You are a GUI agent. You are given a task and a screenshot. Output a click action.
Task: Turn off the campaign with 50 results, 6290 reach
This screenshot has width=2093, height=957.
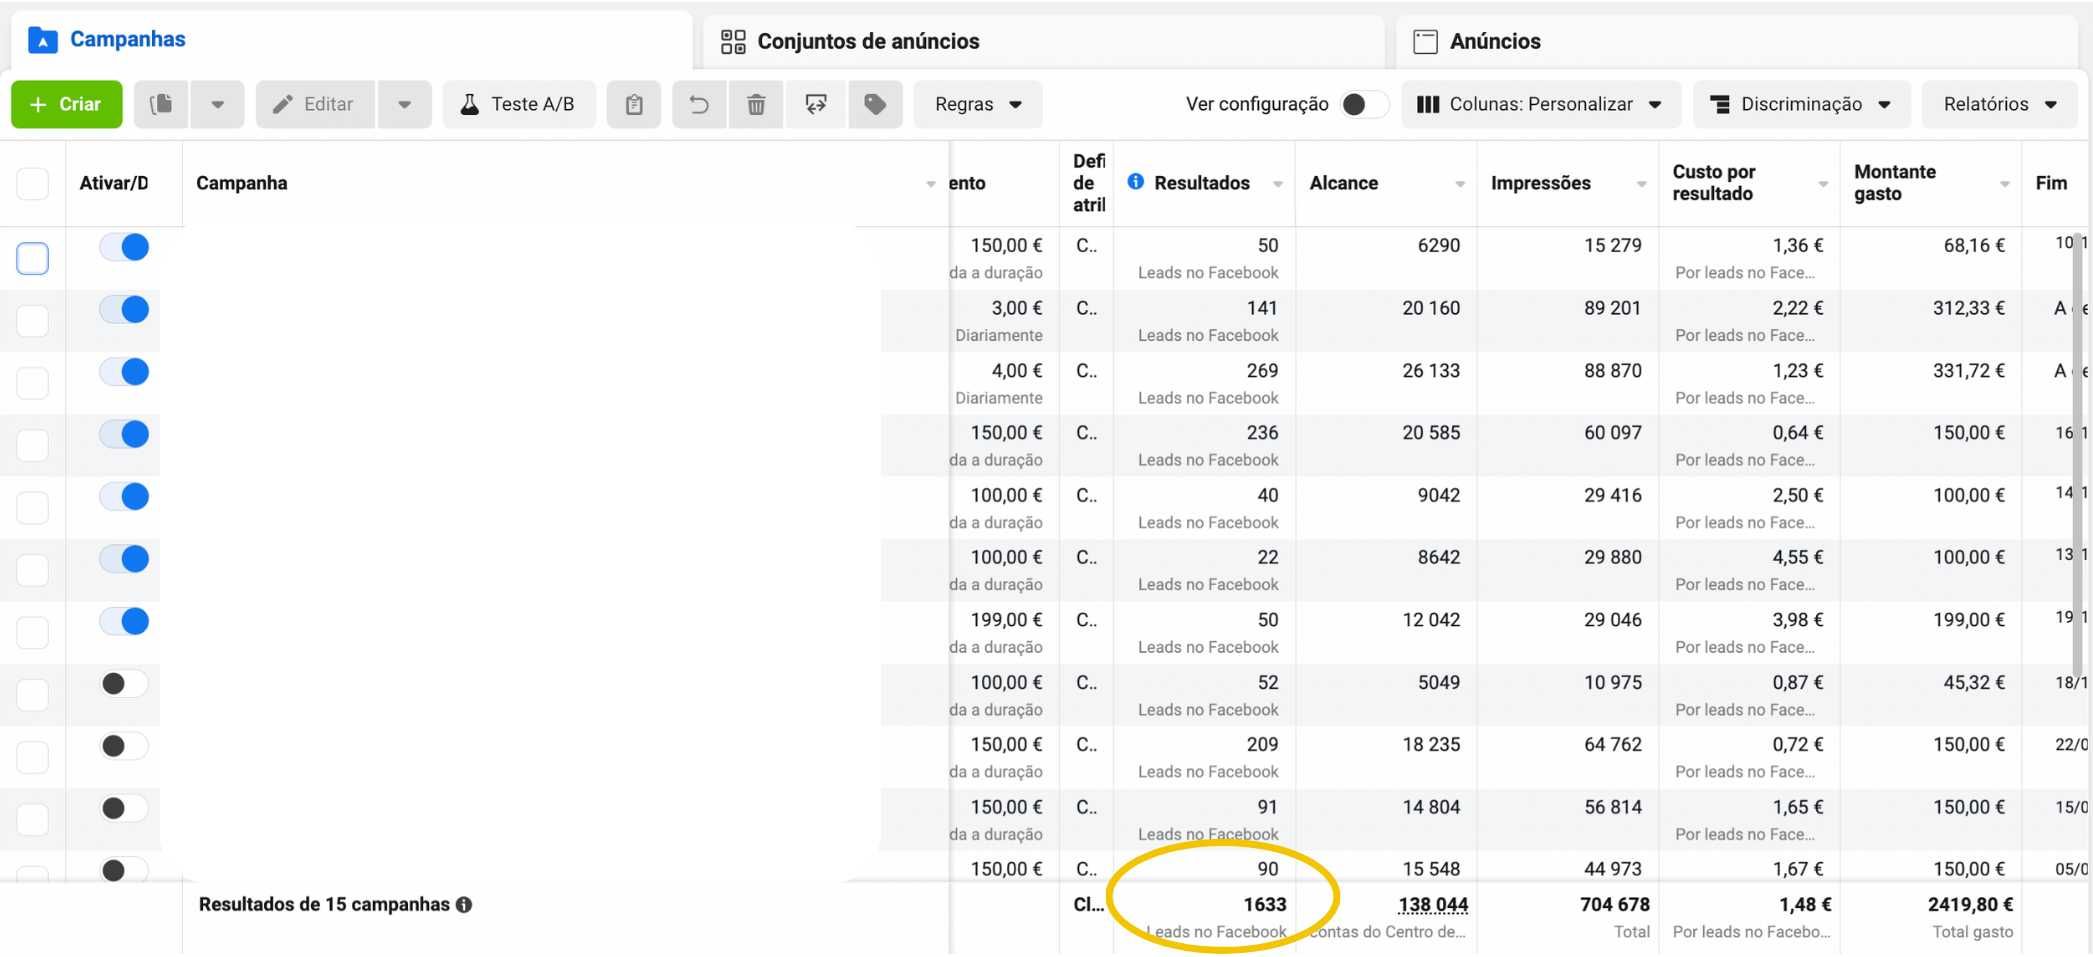coord(124,247)
